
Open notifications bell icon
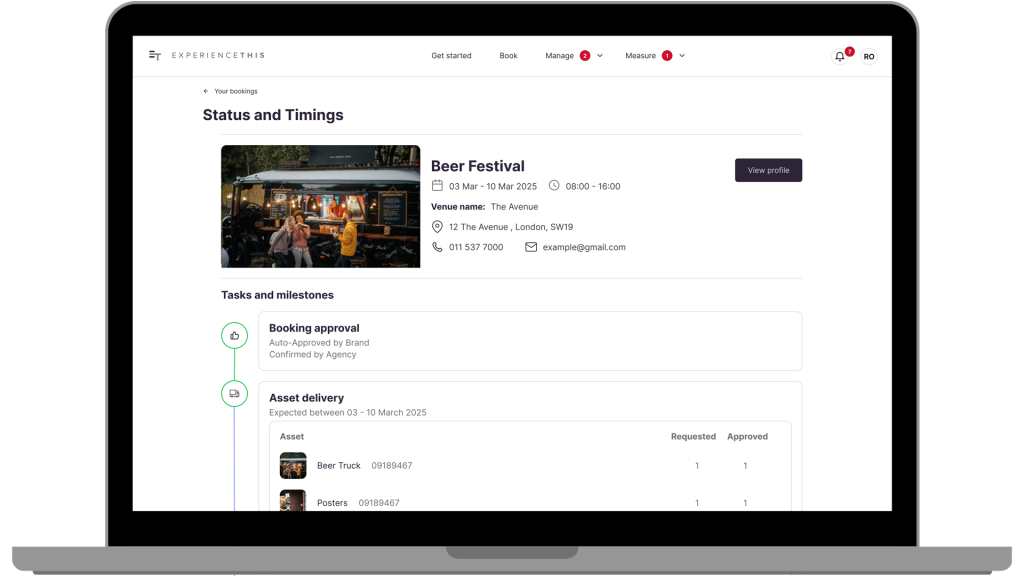coord(840,57)
